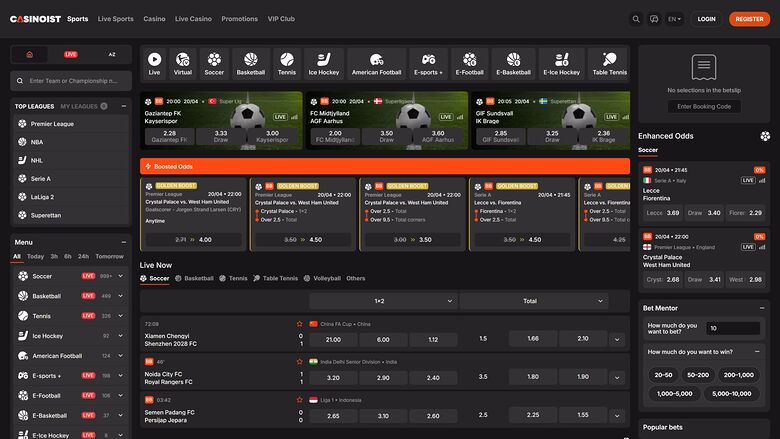This screenshot has height=439, width=780.
Task: Open stats icon on Lecce Fiorentina card
Action: [762, 180]
